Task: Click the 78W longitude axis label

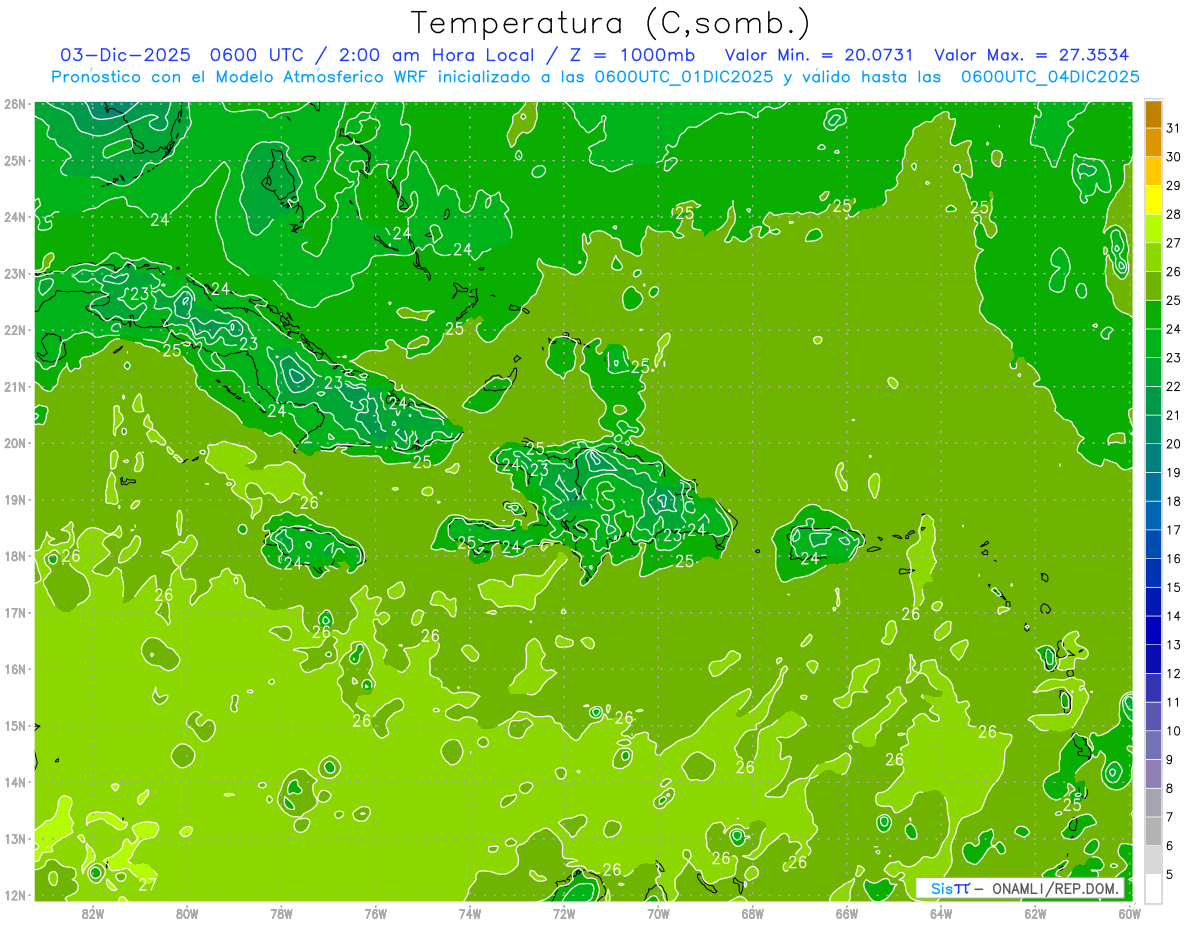Action: pyautogui.click(x=281, y=913)
